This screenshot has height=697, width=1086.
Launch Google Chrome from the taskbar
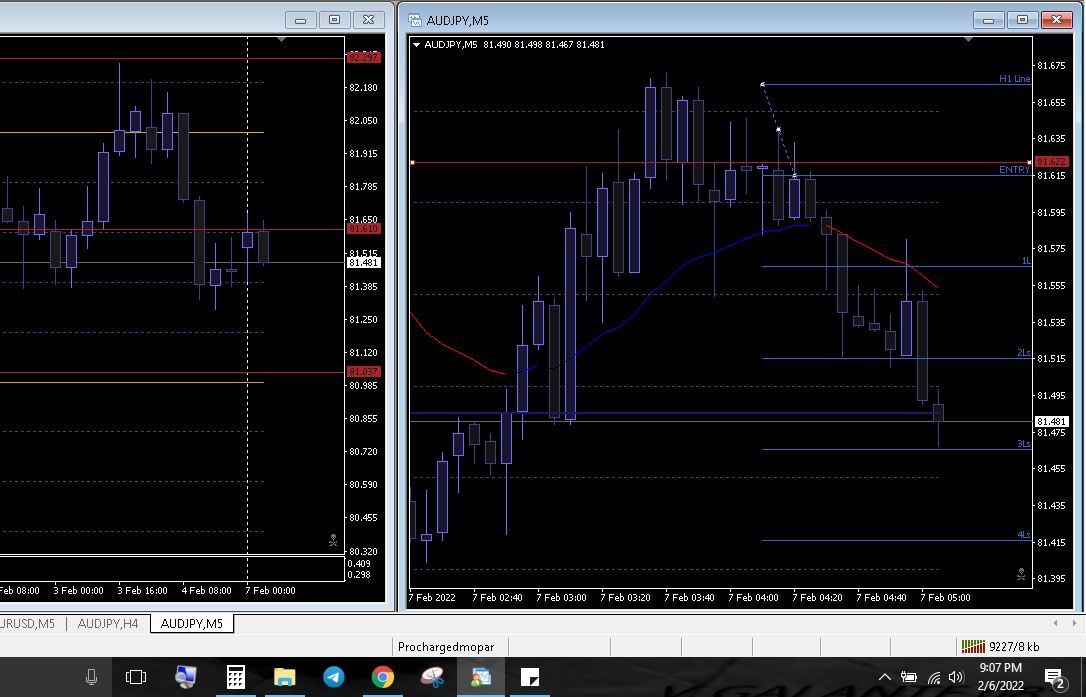(382, 677)
